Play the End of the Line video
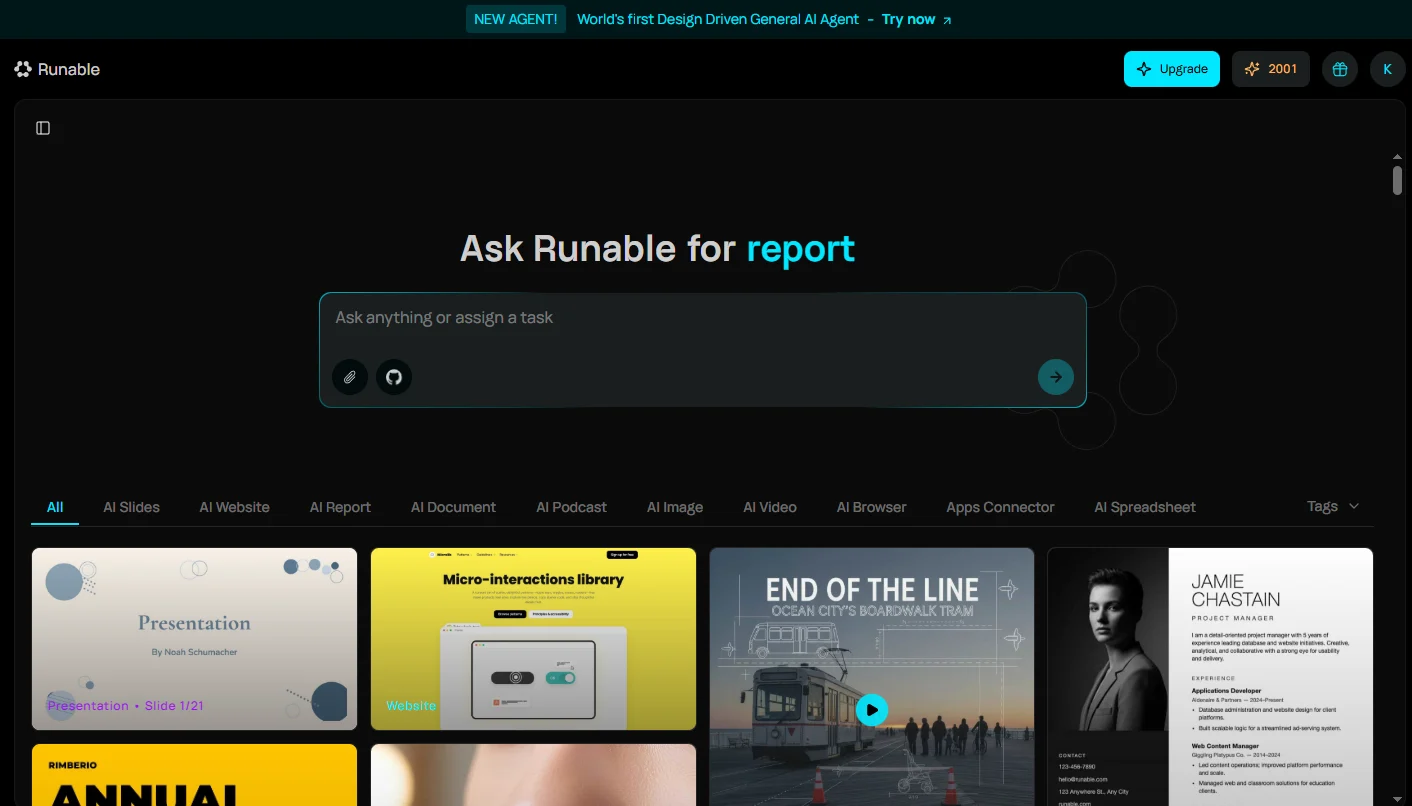Image resolution: width=1412 pixels, height=806 pixels. click(871, 710)
